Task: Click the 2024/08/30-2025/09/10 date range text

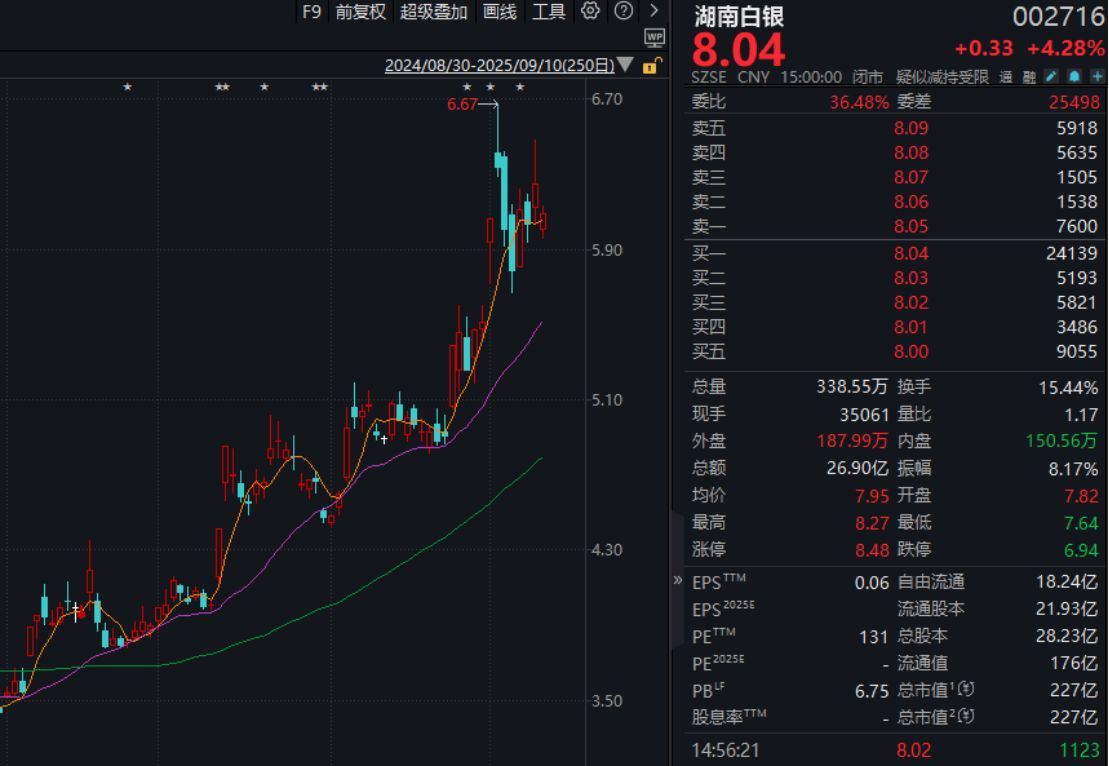Action: coord(496,63)
